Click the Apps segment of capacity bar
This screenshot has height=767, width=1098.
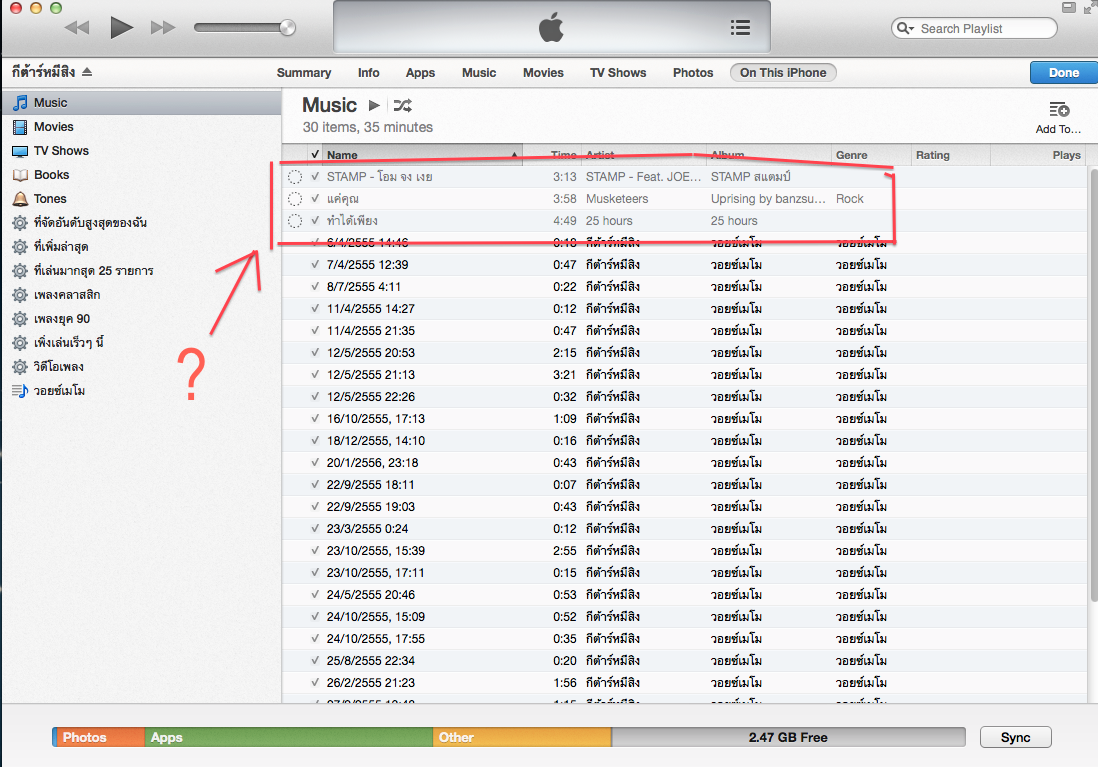pyautogui.click(x=289, y=737)
